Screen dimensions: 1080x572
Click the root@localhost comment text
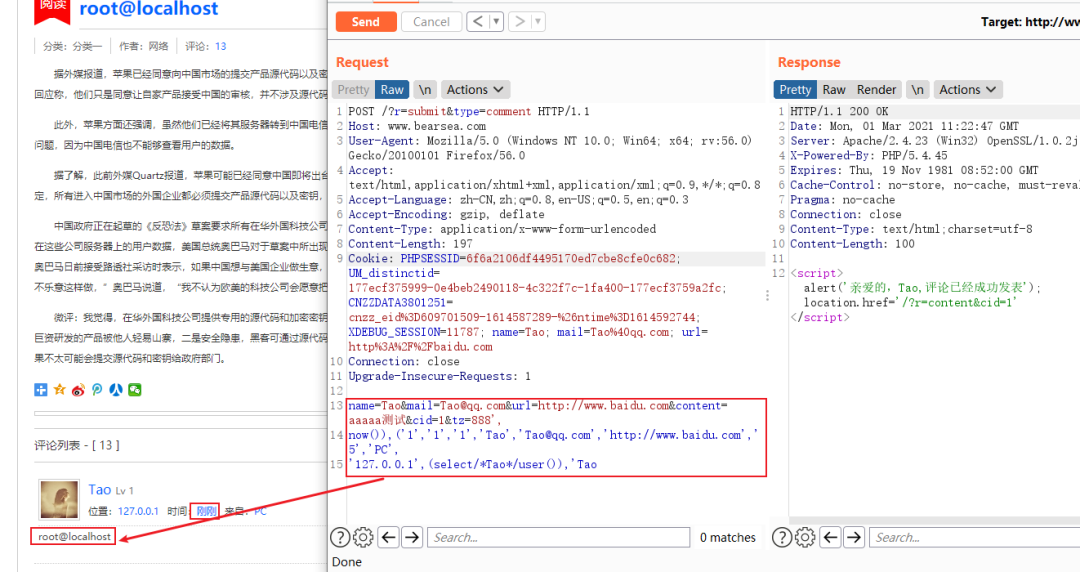(74, 536)
